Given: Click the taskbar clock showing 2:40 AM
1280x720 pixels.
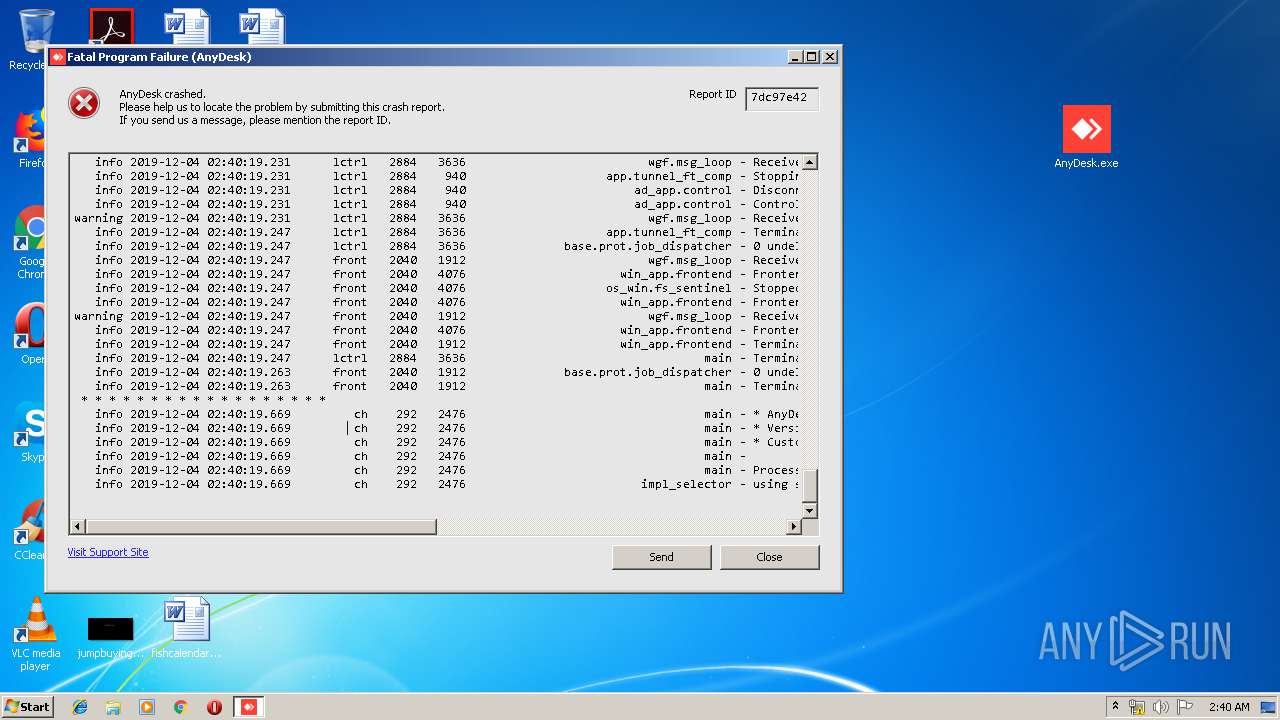Looking at the screenshot, I should point(1228,707).
